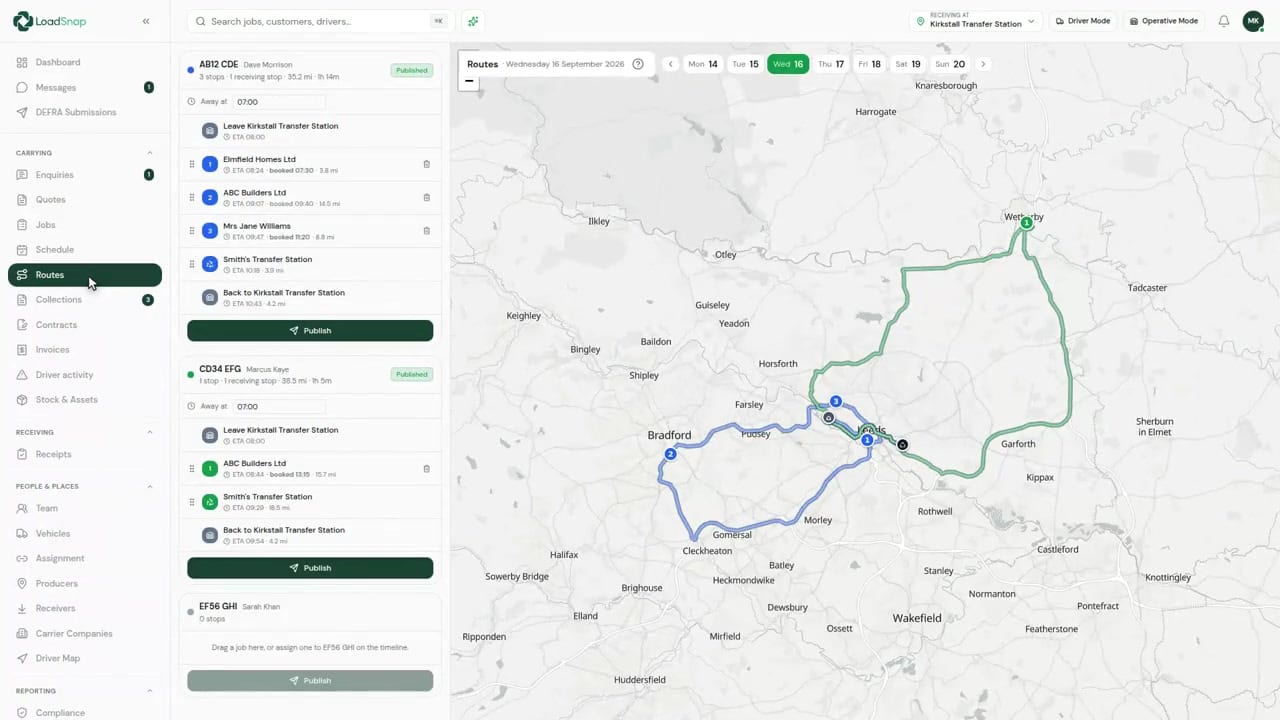Select green stop marker 1 at Wetherby
This screenshot has height=720, width=1280.
[x=1026, y=223]
